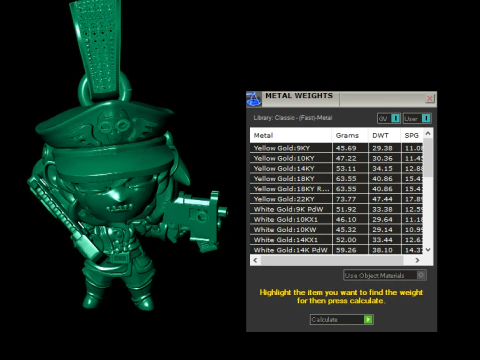Click the vertical scrollbar thumb
Image resolution: width=480 pixels, height=360 pixels.
[x=428, y=158]
